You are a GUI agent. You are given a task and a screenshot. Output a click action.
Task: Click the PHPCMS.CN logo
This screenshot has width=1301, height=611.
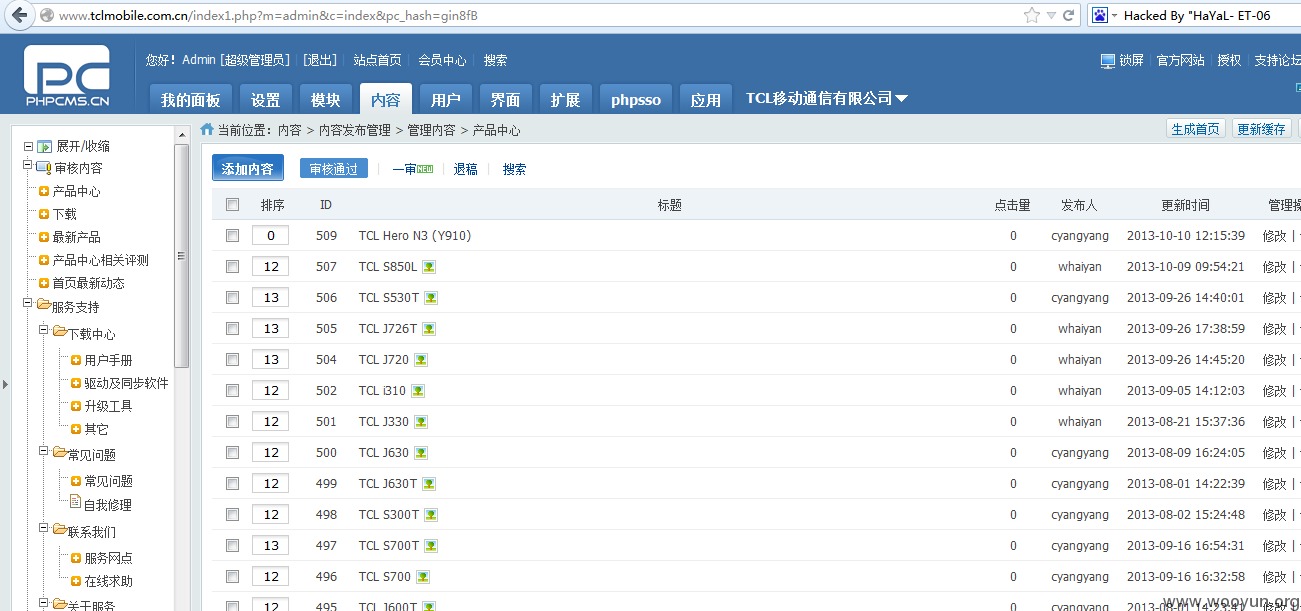(67, 77)
